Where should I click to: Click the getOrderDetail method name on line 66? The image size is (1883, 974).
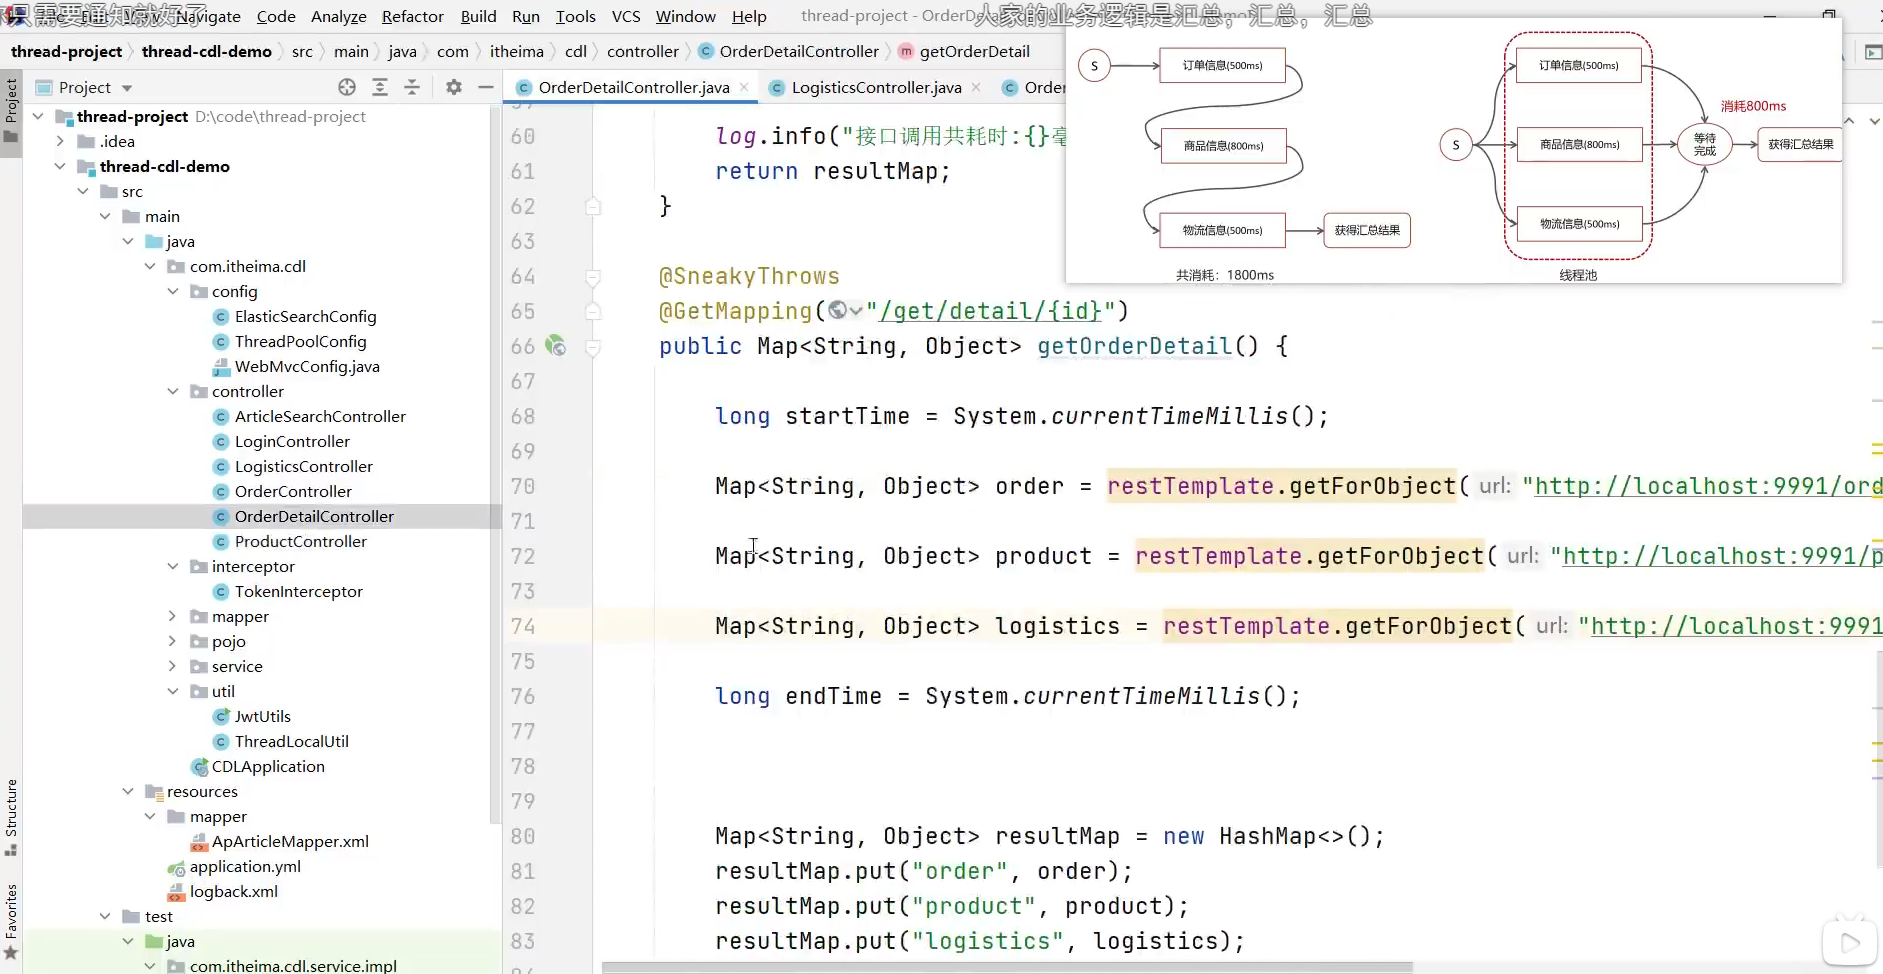pos(1134,346)
